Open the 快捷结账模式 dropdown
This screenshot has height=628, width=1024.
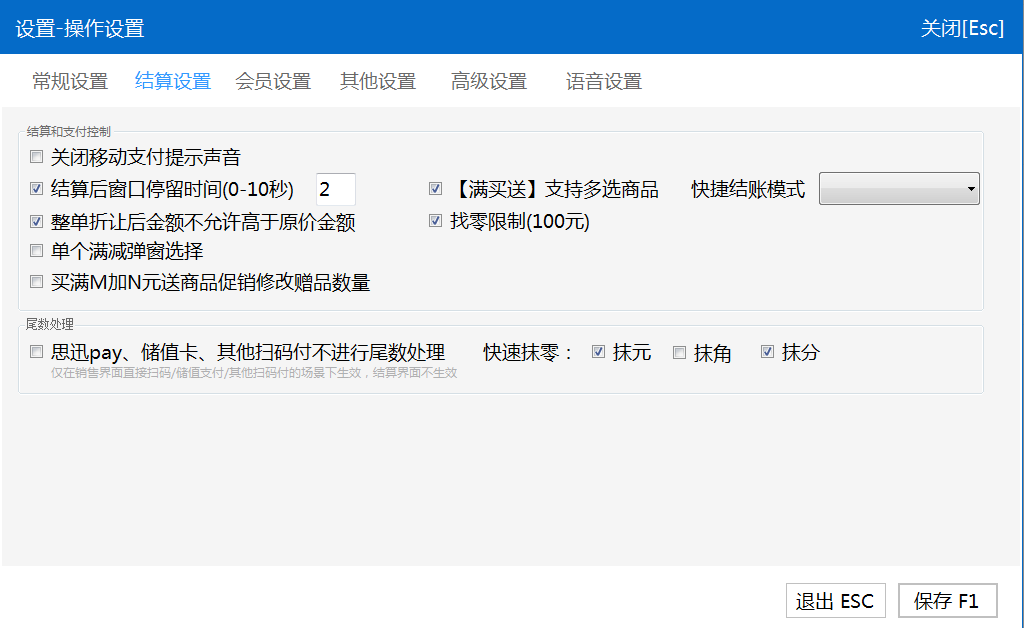tap(899, 188)
